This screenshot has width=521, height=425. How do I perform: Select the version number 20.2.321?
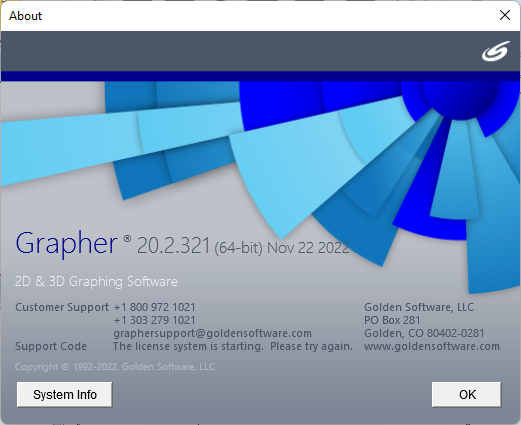(x=173, y=246)
